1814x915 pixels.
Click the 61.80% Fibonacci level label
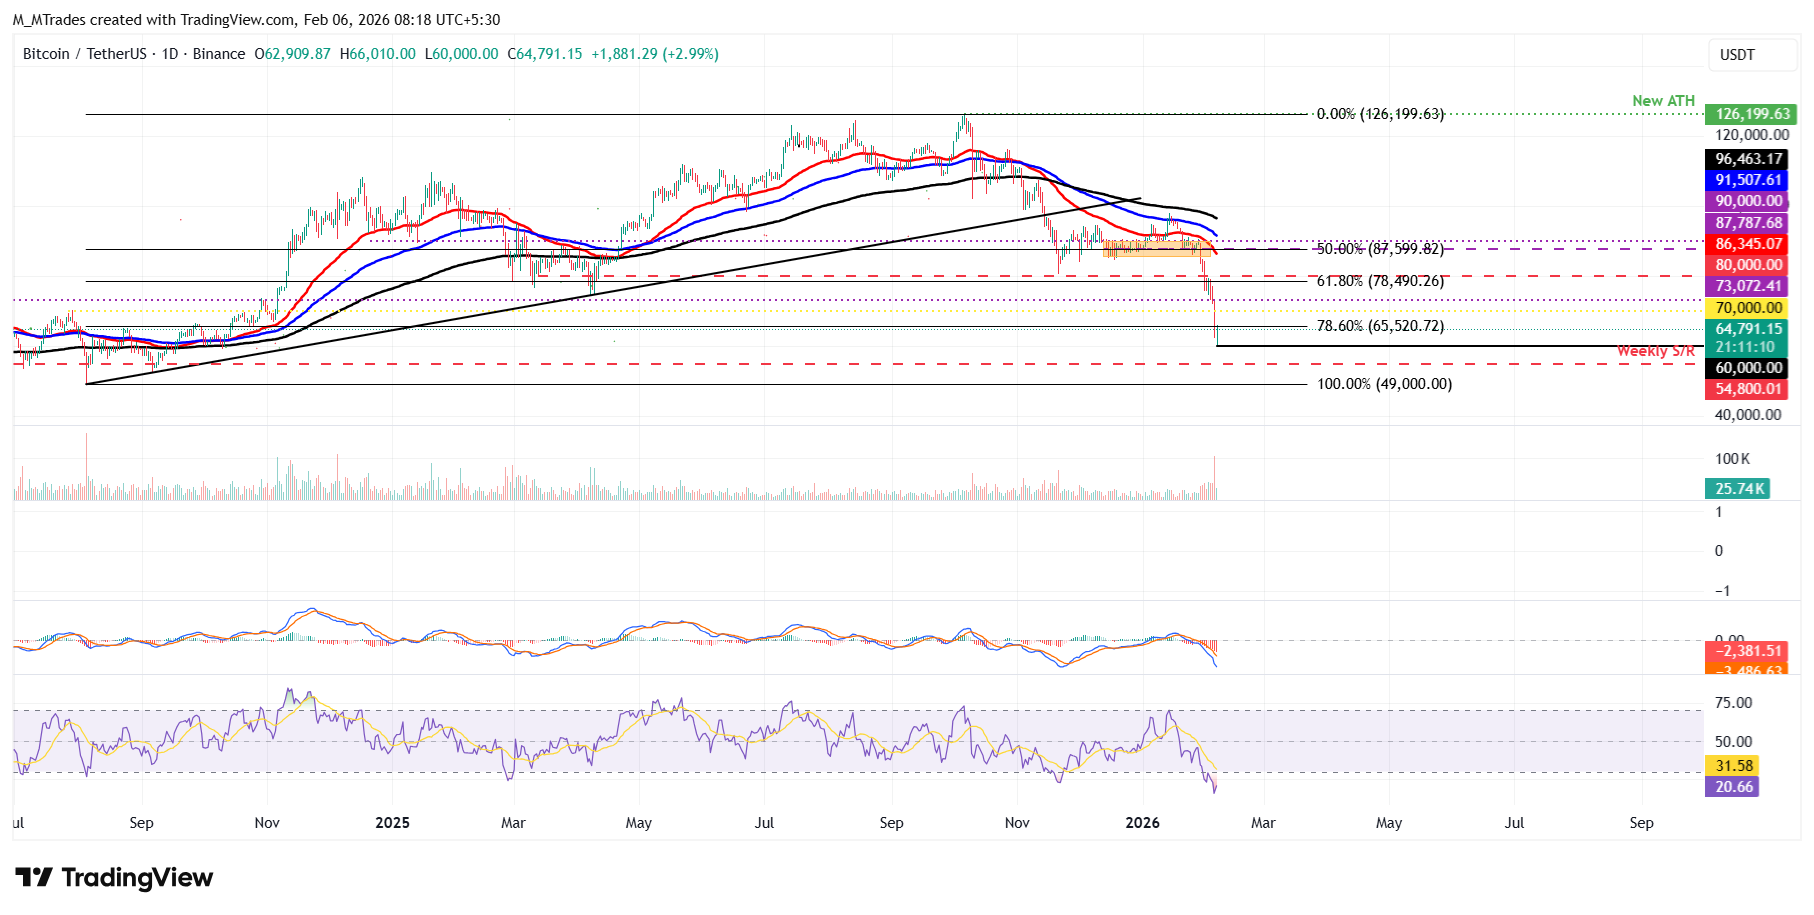(1380, 281)
